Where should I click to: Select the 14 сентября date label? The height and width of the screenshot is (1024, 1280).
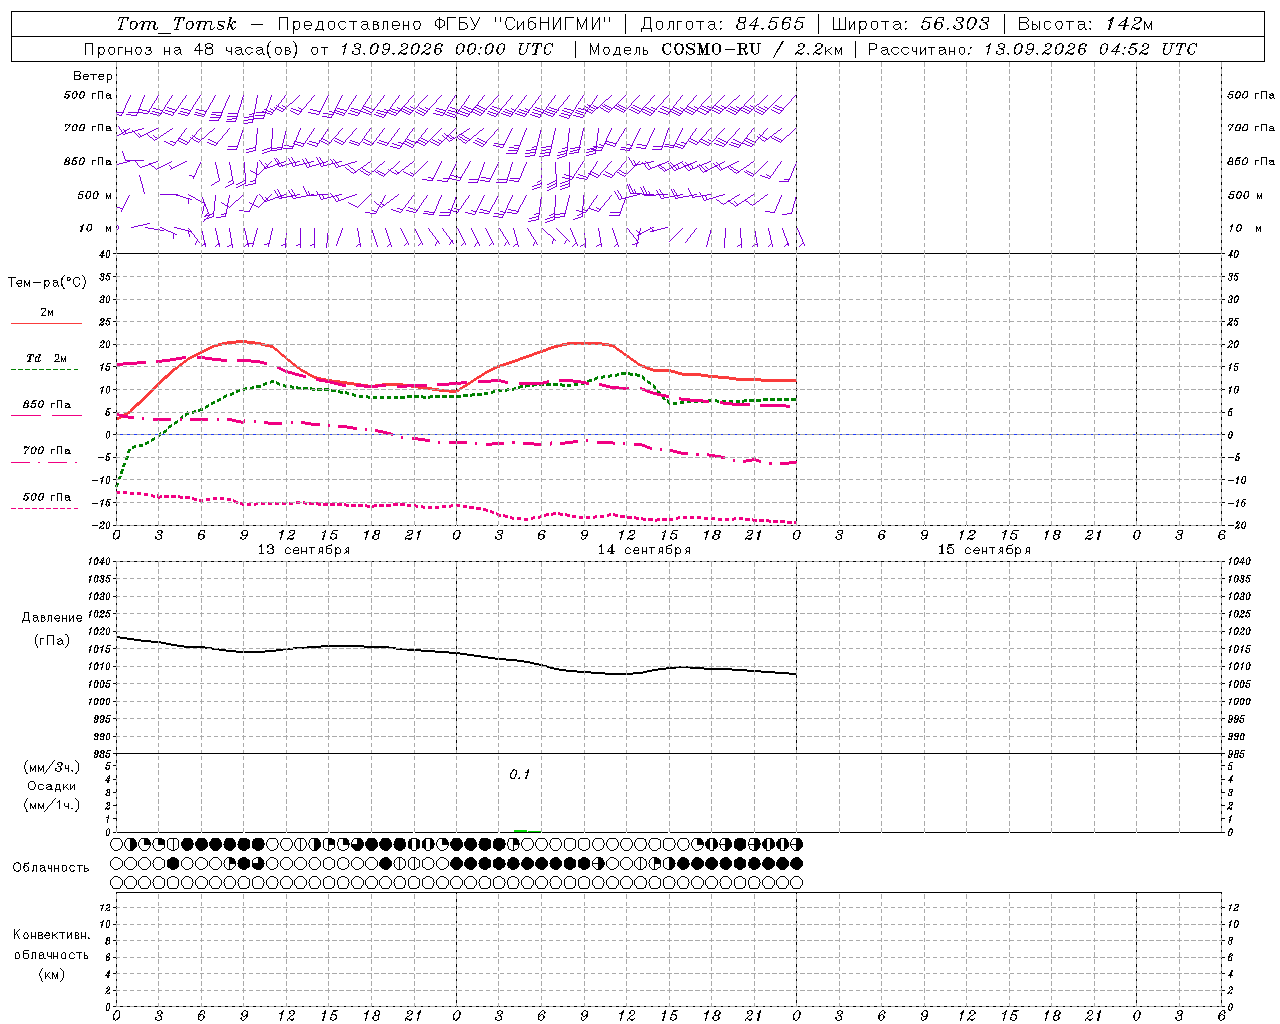coord(644,549)
